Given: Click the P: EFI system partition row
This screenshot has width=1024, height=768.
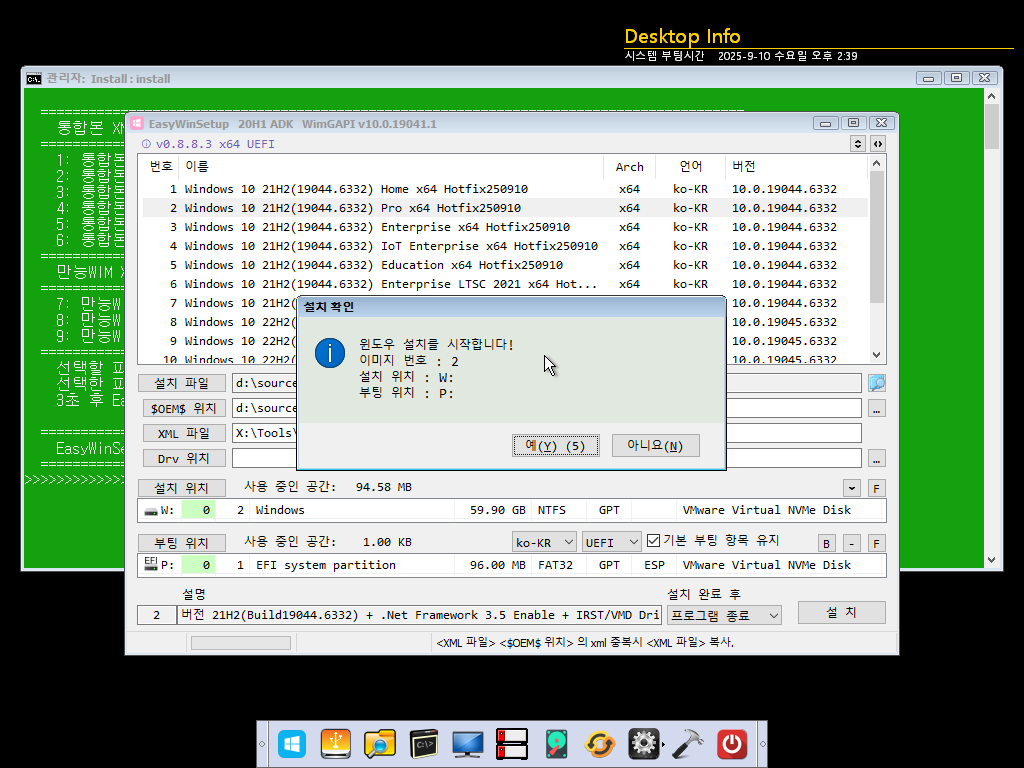Looking at the screenshot, I should coord(511,565).
